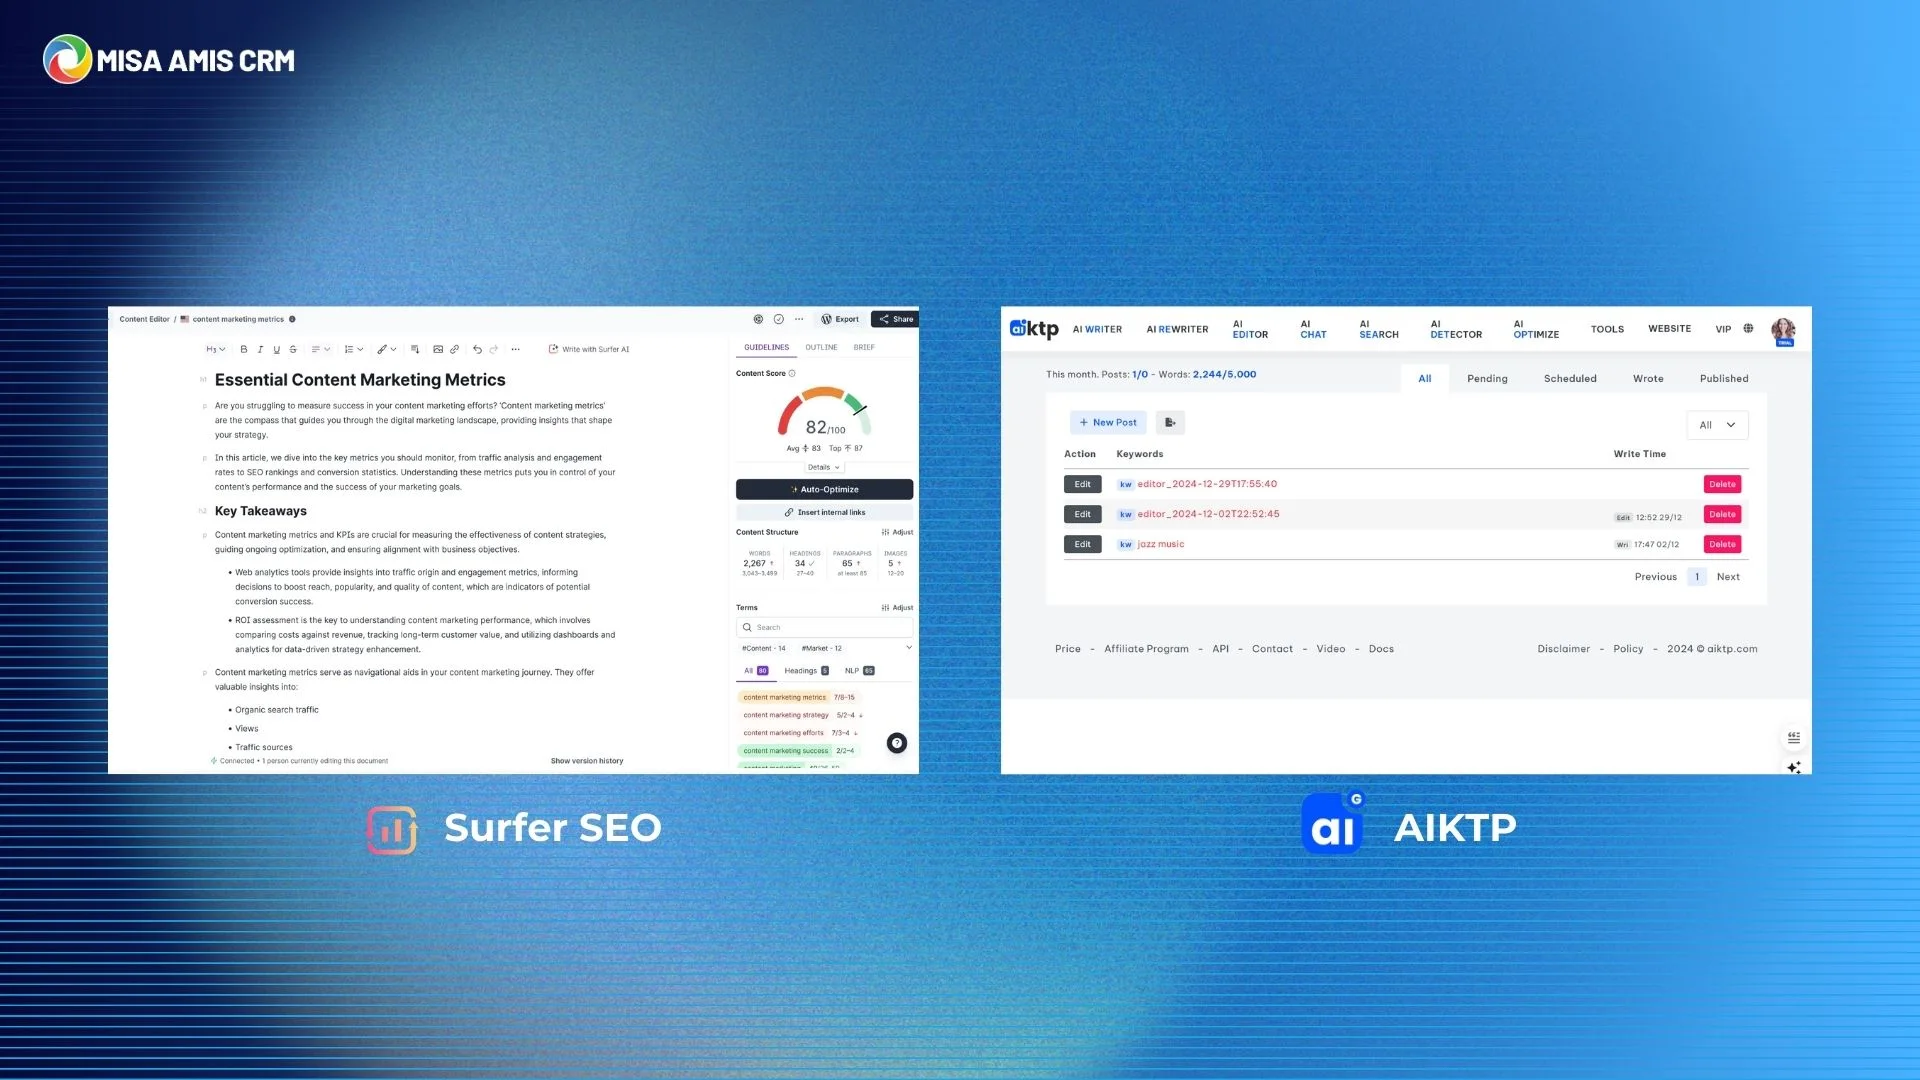Edit the jazz music post

coord(1082,545)
